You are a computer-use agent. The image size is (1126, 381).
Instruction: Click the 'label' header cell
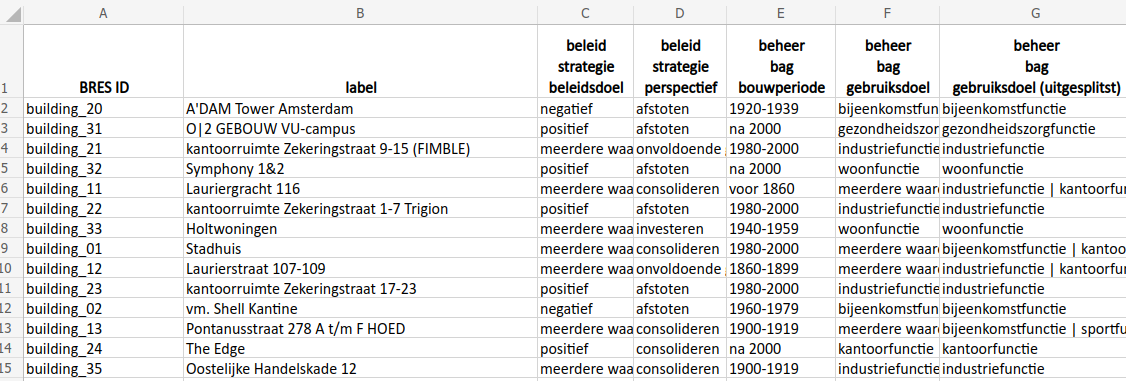pyautogui.click(x=360, y=62)
